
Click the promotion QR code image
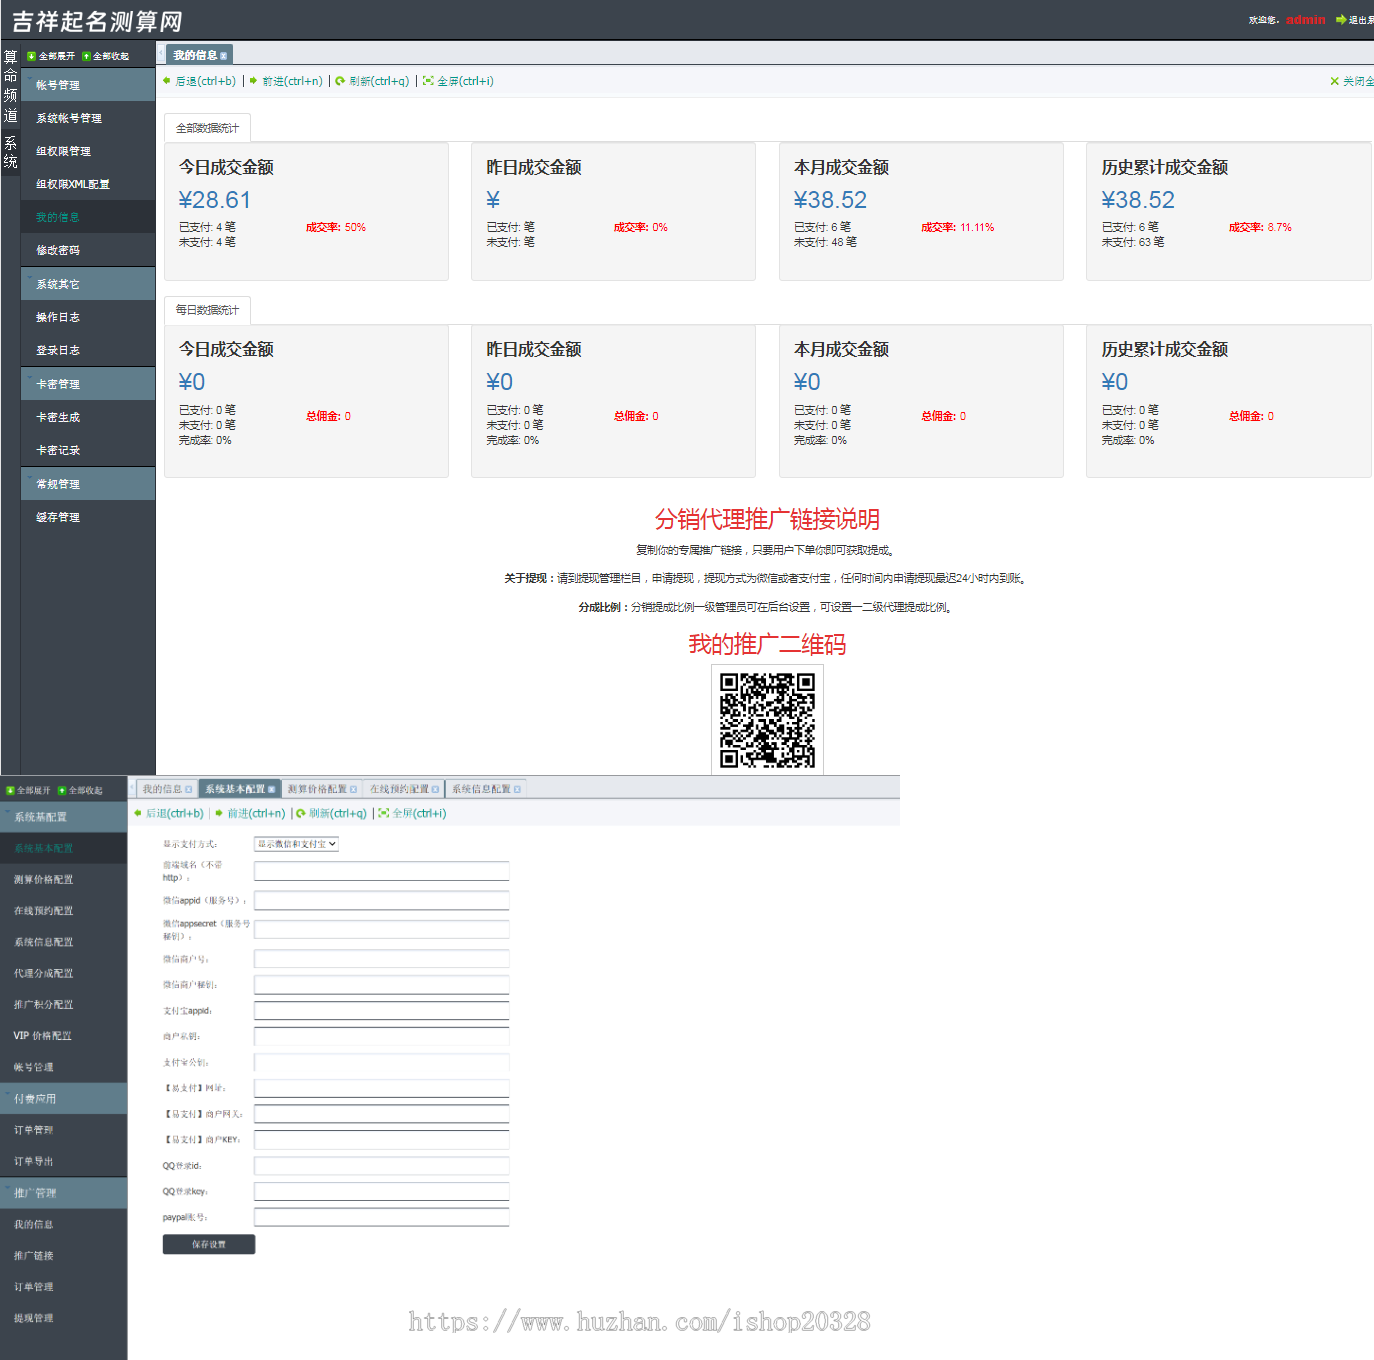tap(767, 720)
